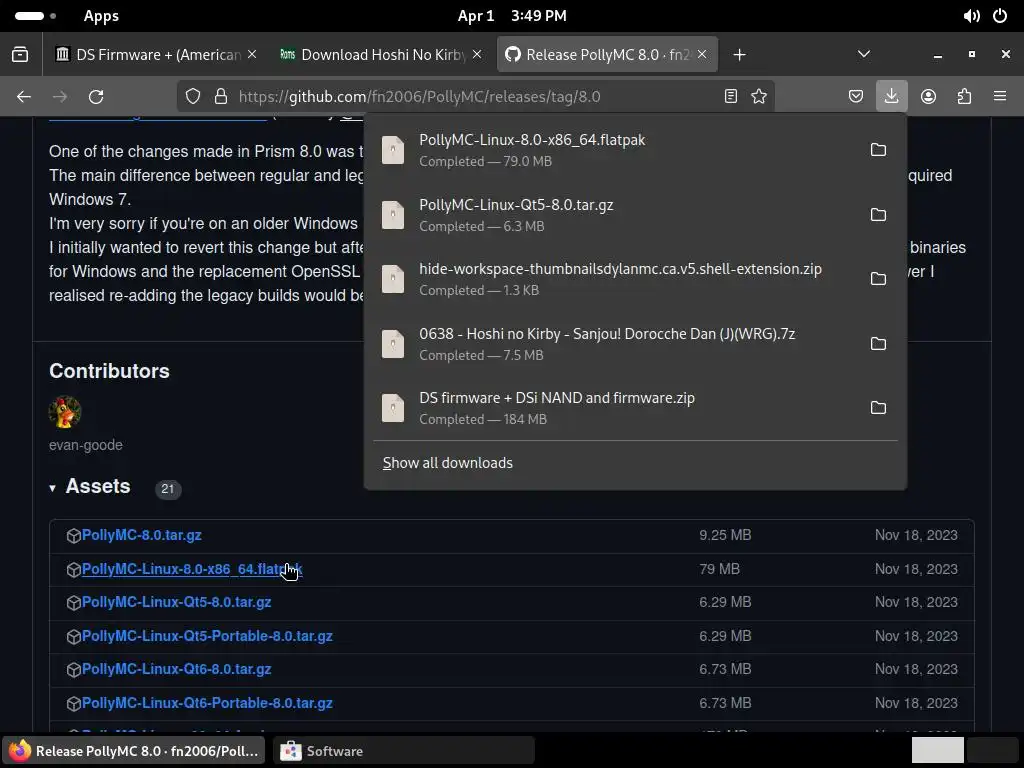The height and width of the screenshot is (768, 1024).
Task: Switch to Firefox window in taskbar
Action: coord(135,751)
